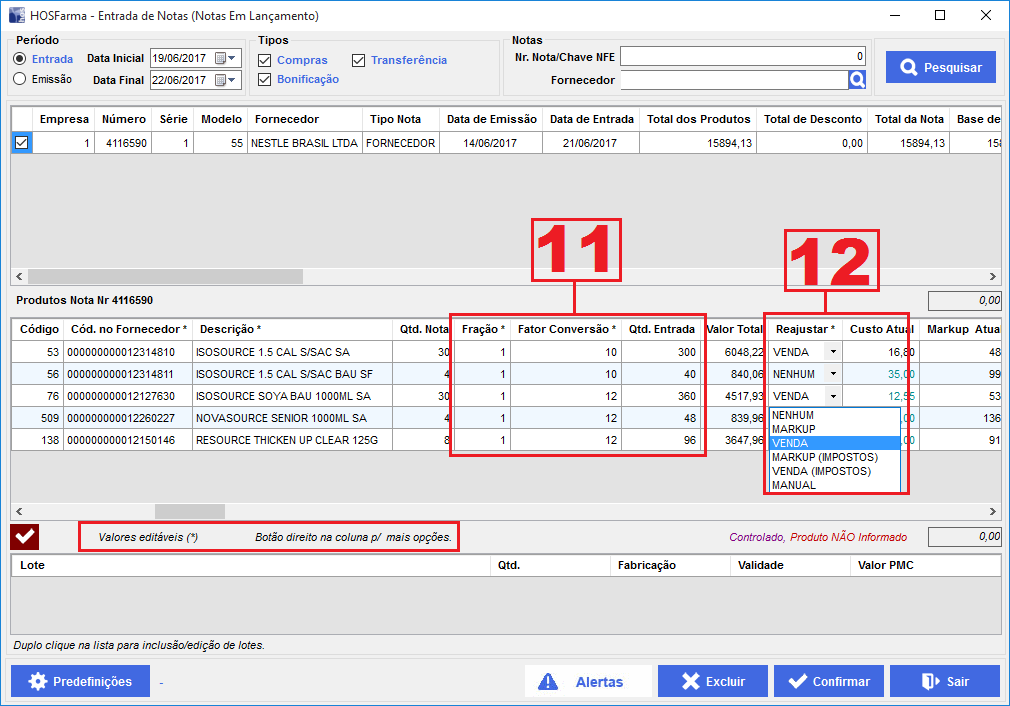
Task: Click the Sair exit button
Action: 945,681
